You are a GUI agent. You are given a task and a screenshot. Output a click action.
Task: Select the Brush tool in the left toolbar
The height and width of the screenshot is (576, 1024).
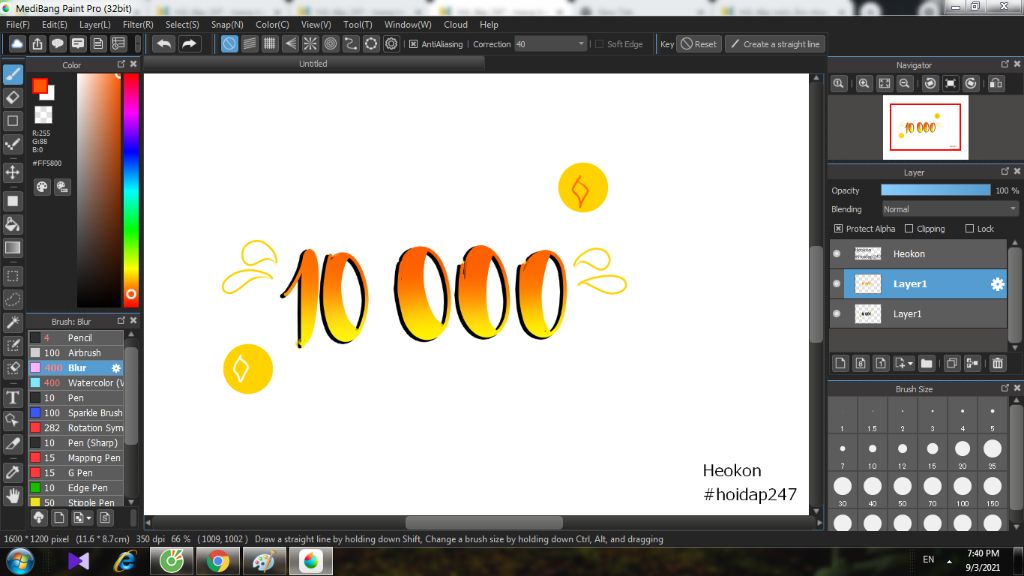[x=12, y=74]
